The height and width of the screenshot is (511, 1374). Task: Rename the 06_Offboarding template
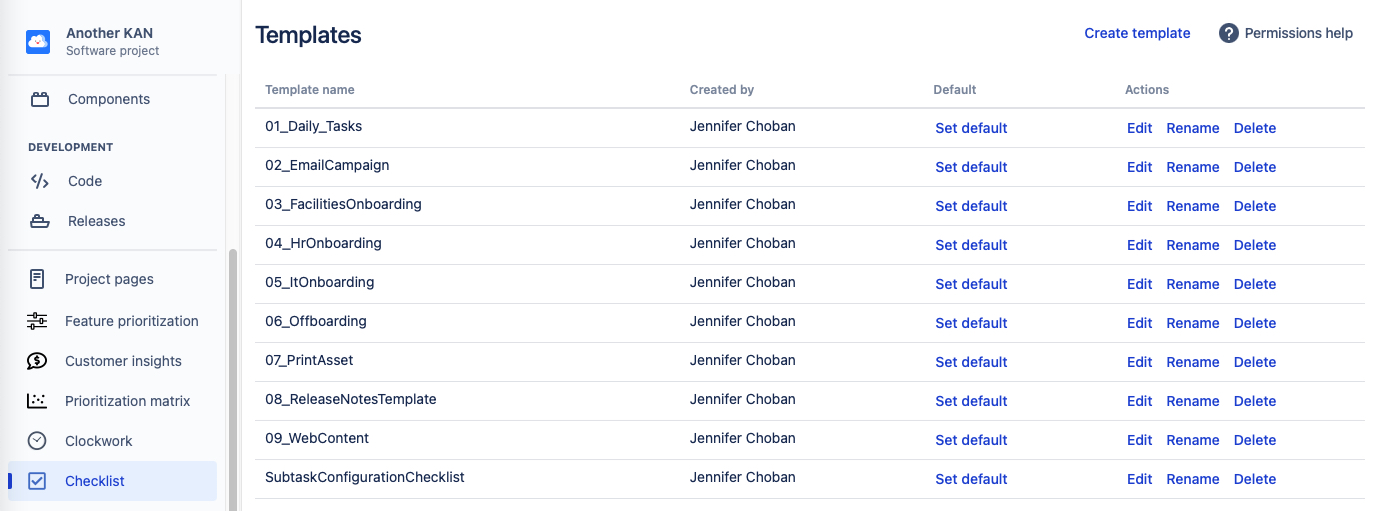point(1192,323)
